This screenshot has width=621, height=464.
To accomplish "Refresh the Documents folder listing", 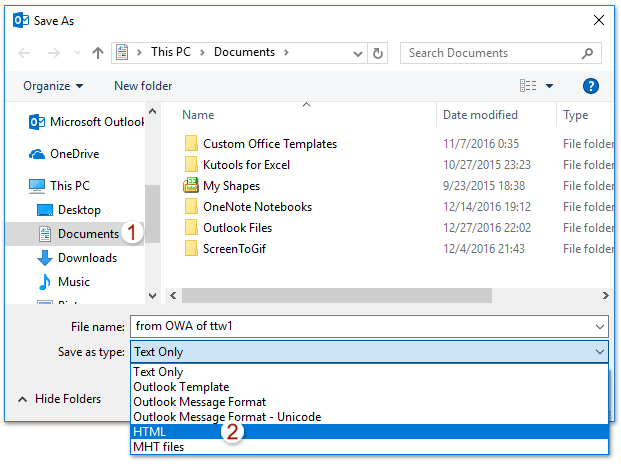I will 377,53.
